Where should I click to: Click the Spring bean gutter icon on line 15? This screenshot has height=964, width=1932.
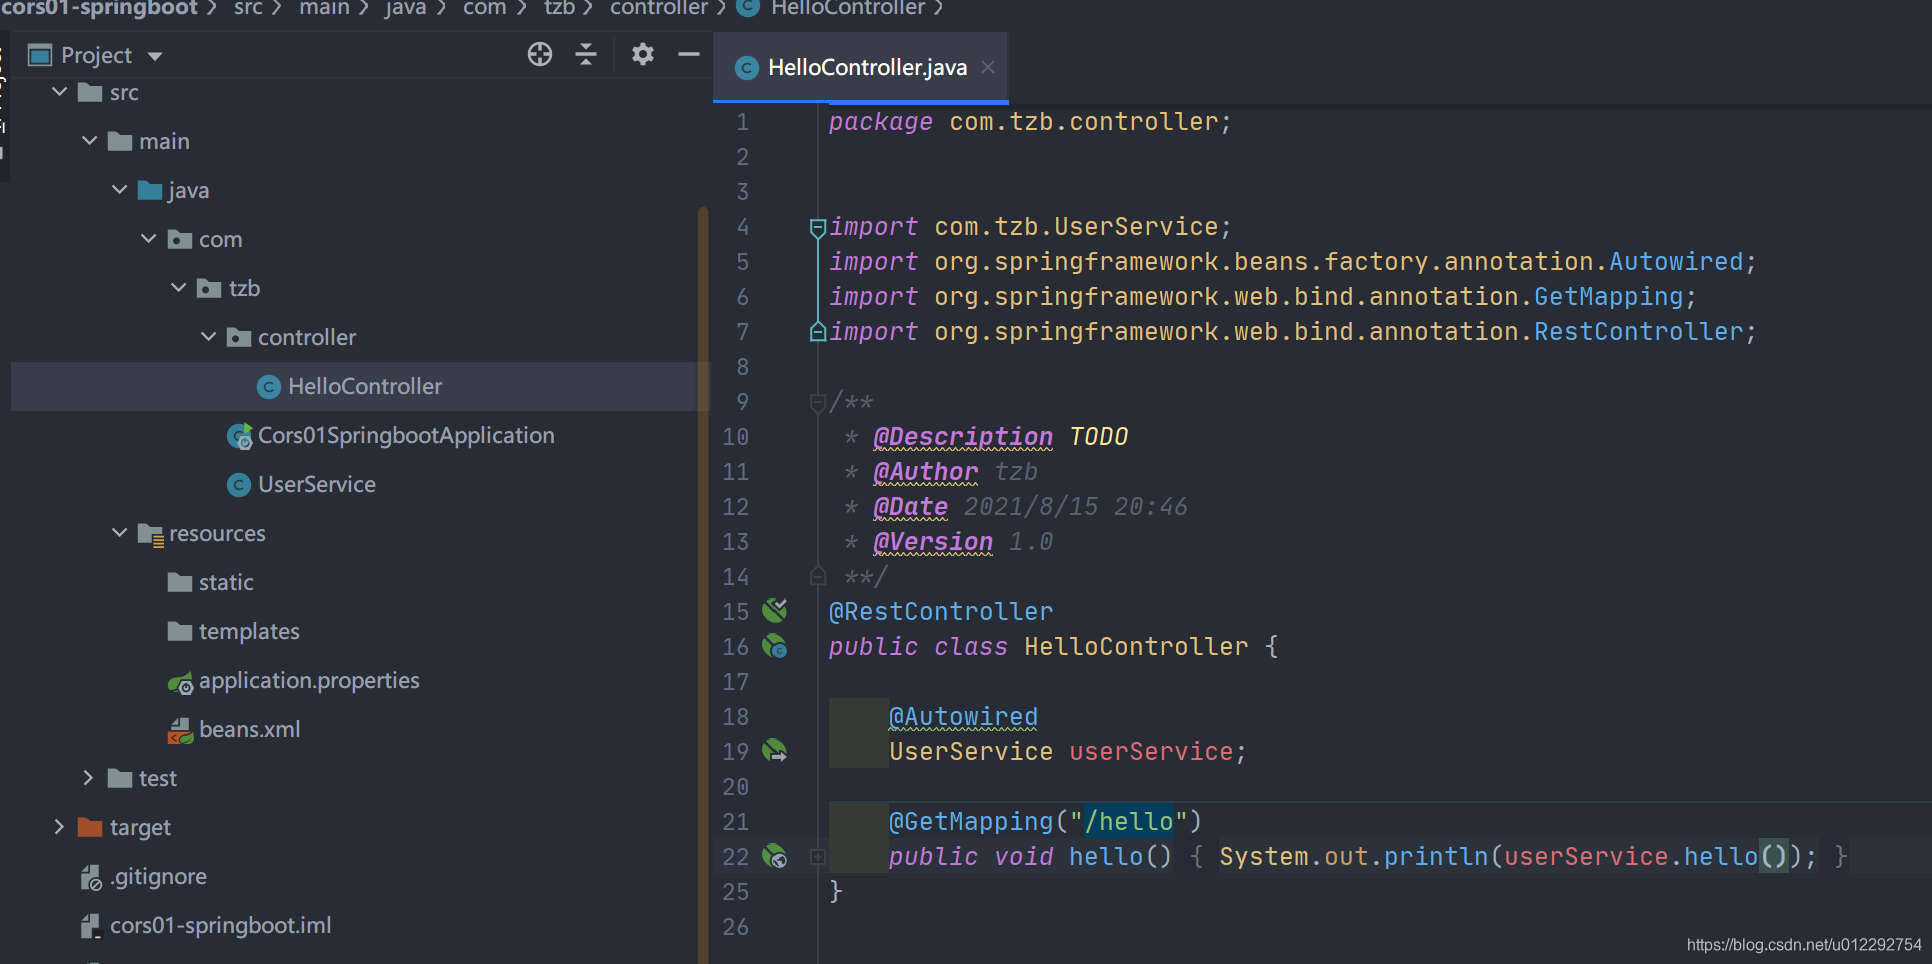tap(775, 610)
